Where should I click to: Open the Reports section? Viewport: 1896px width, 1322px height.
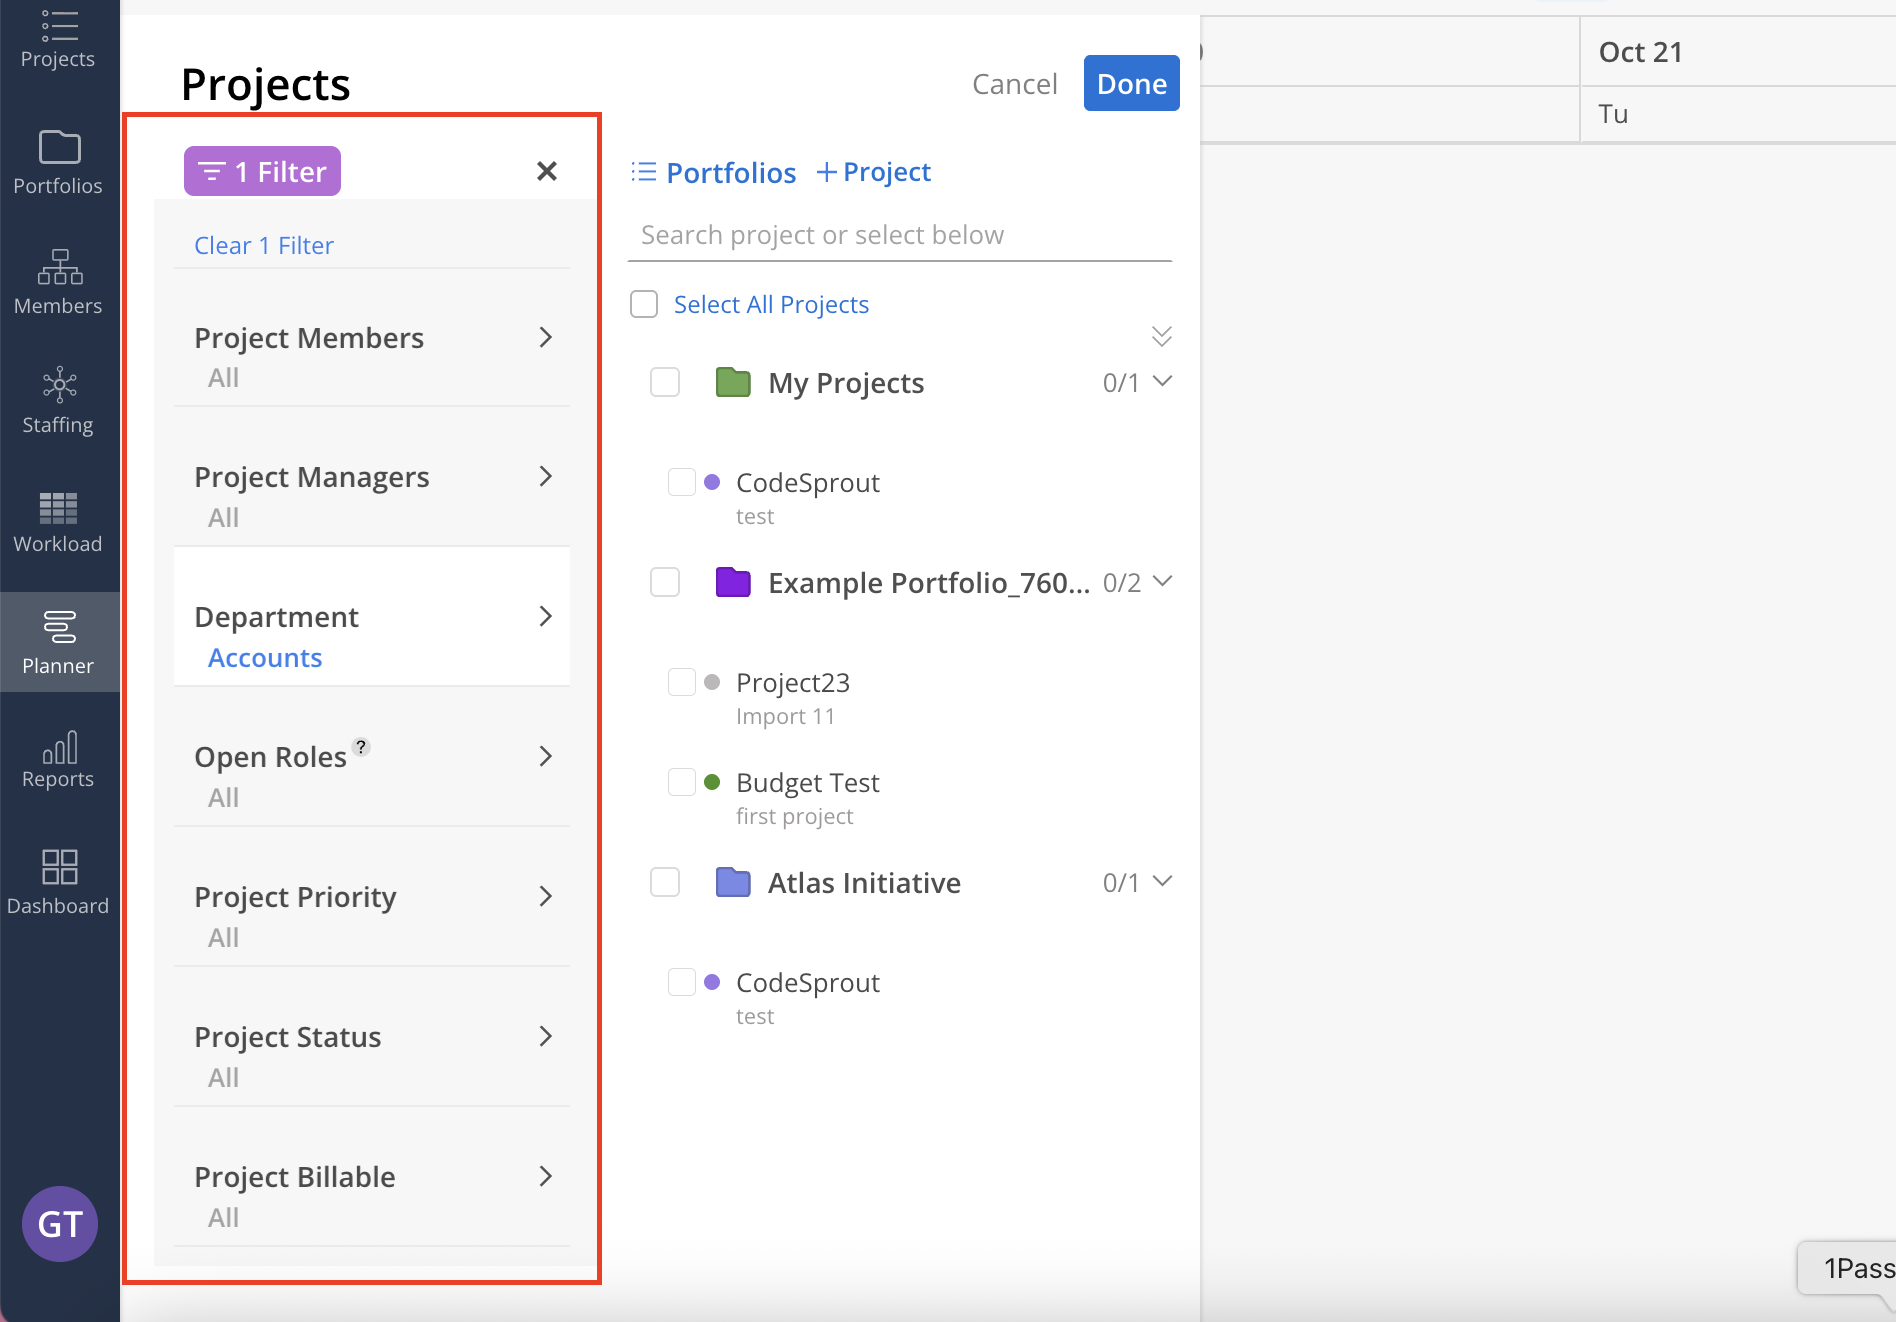point(58,760)
